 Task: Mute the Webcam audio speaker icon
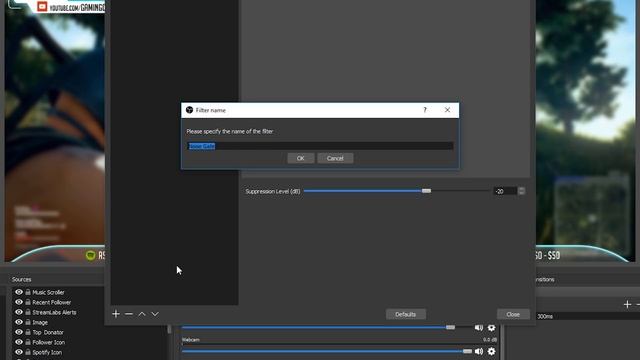point(479,351)
